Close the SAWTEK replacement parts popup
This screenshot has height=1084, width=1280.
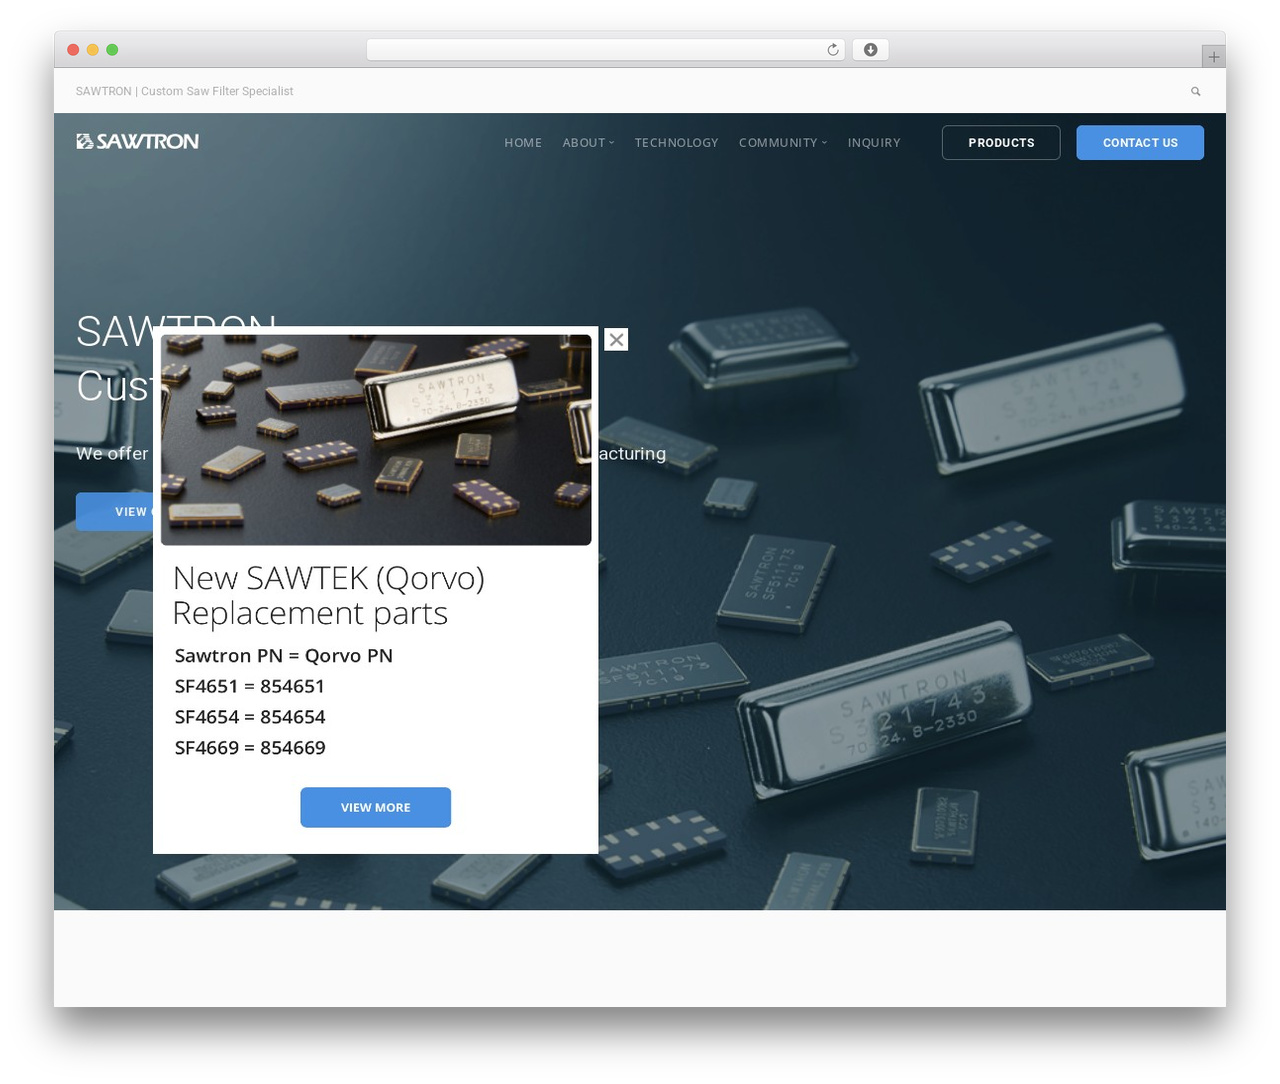point(616,340)
